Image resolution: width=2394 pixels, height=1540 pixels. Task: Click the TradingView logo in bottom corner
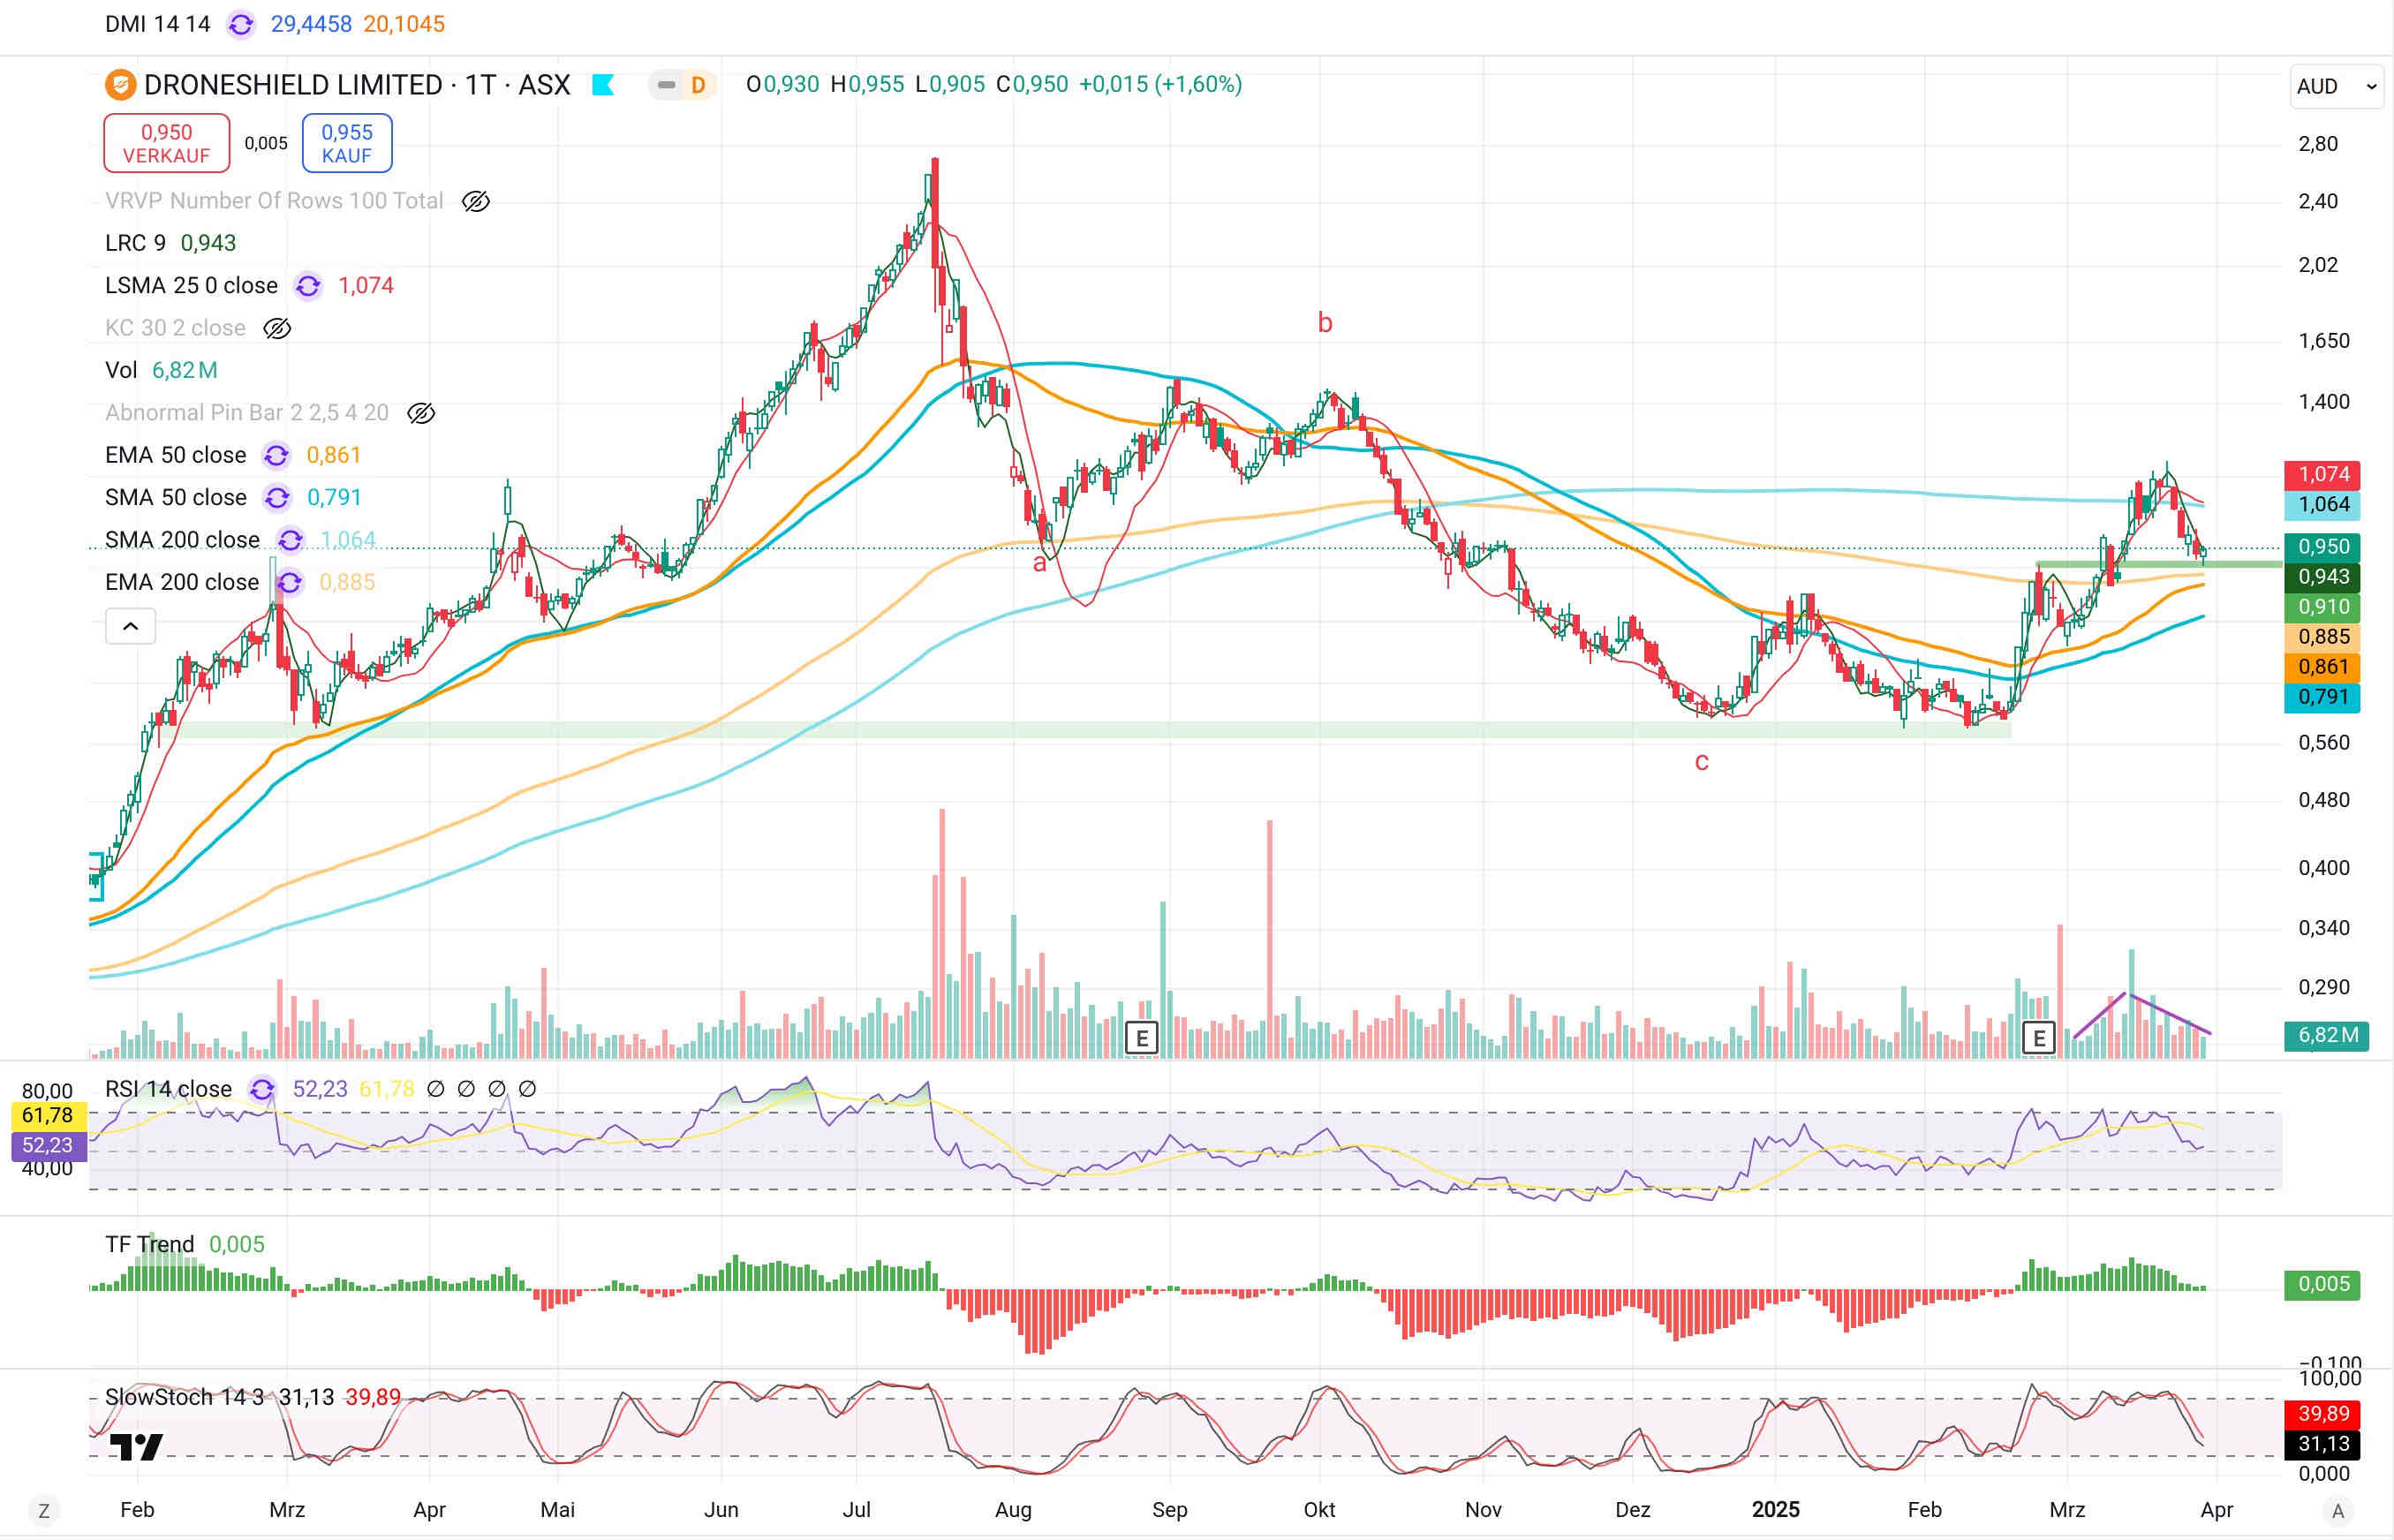tap(136, 1446)
